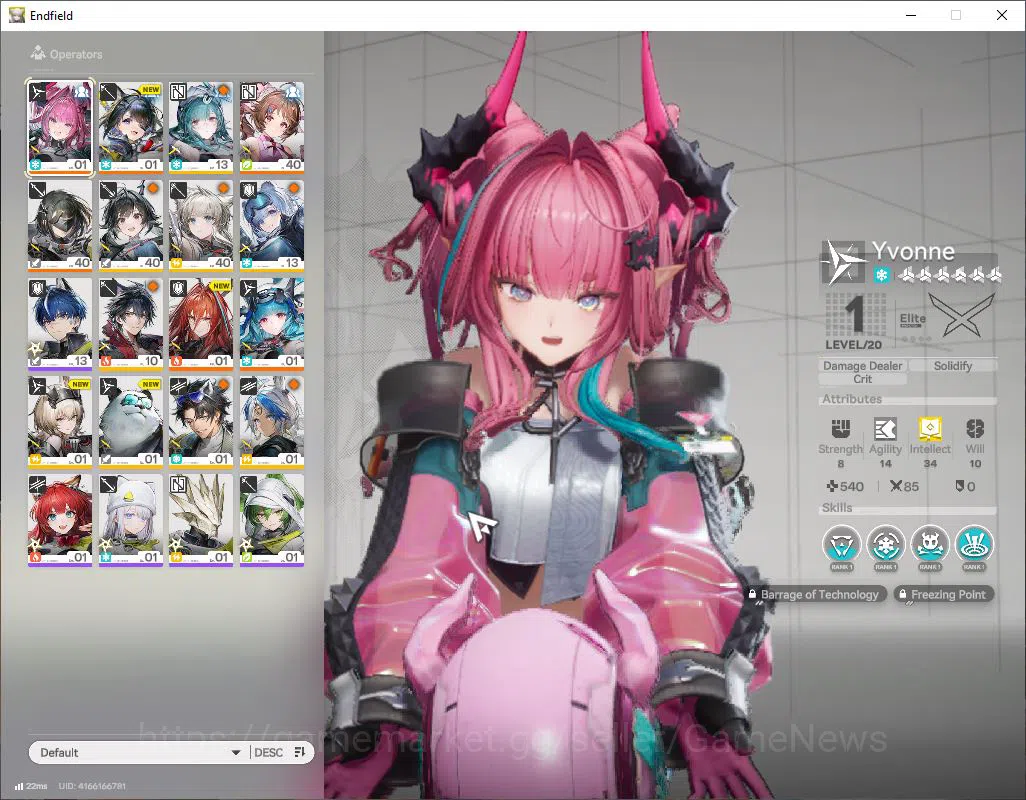Select the operator with blue sunglasses on head
The width and height of the screenshot is (1026, 800).
[x=201, y=422]
